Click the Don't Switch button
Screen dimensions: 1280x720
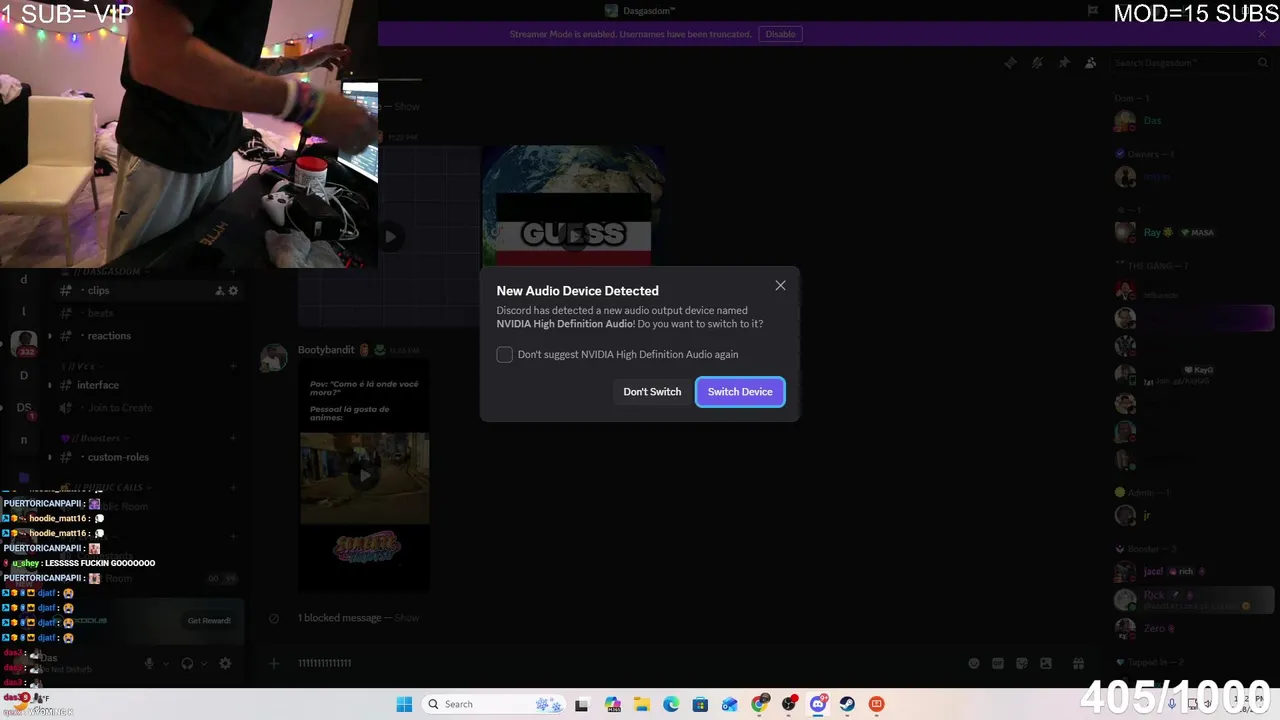pos(652,392)
